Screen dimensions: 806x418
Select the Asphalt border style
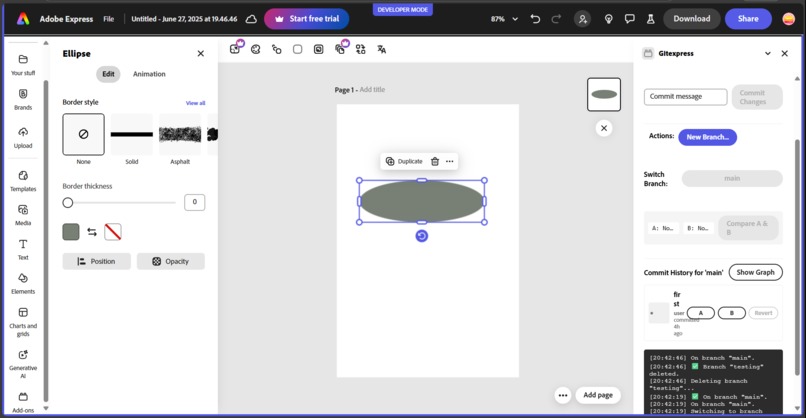click(180, 134)
